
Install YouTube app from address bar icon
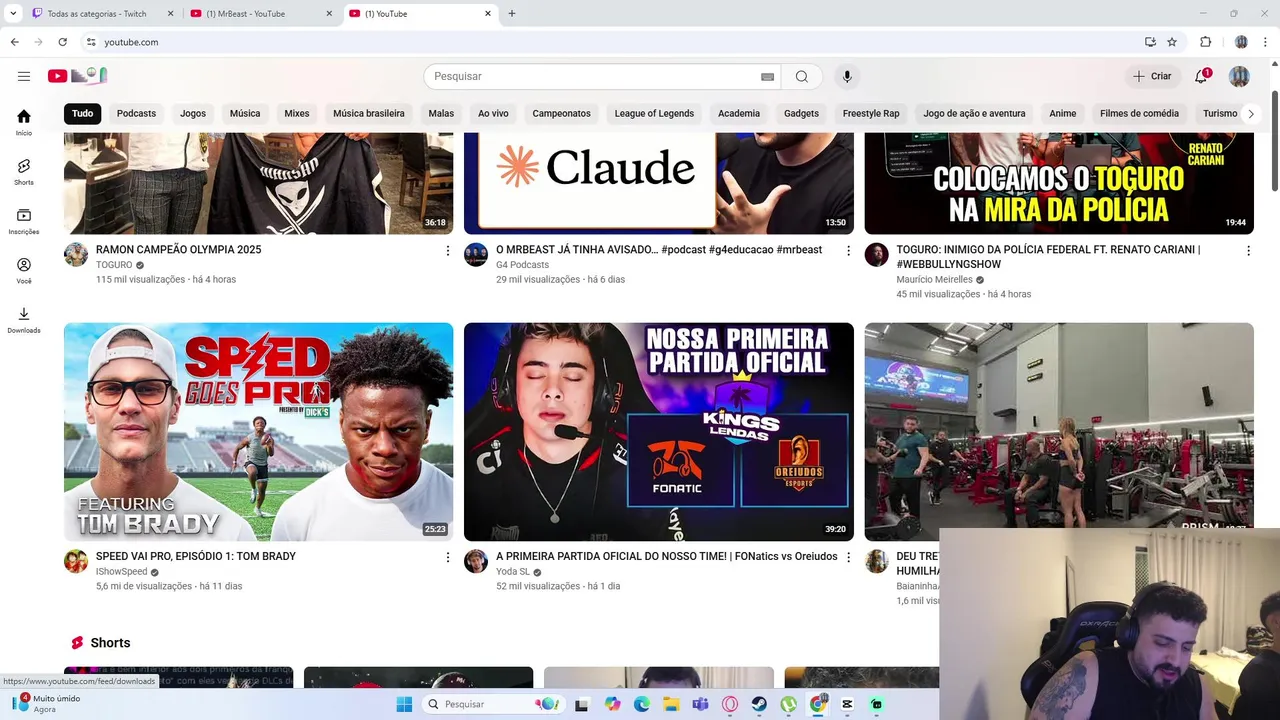point(1150,42)
